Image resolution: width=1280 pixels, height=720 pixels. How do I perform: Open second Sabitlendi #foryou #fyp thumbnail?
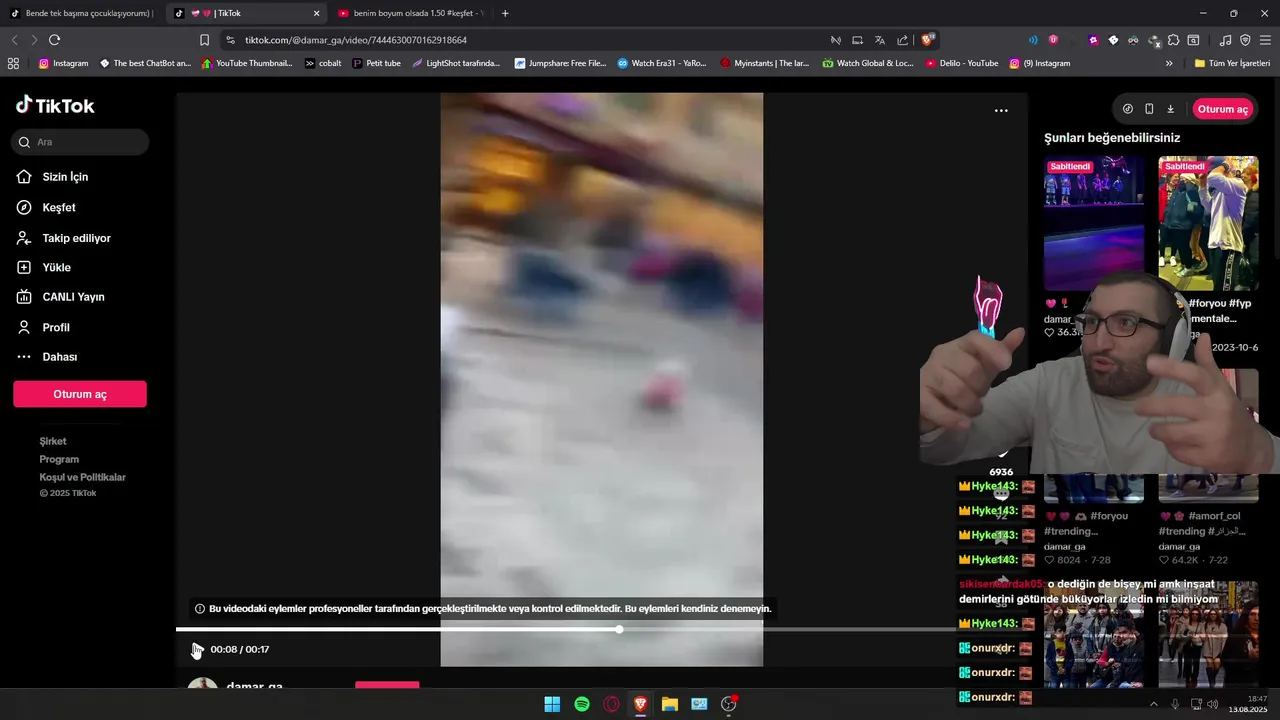[1208, 223]
